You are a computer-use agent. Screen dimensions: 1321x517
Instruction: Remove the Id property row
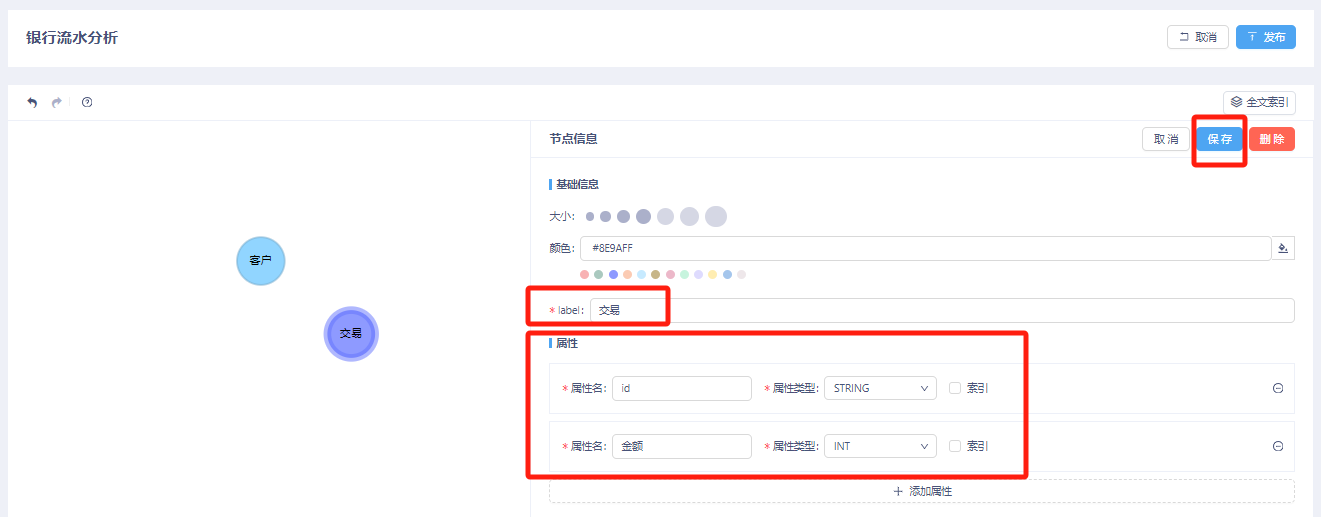coord(1278,389)
